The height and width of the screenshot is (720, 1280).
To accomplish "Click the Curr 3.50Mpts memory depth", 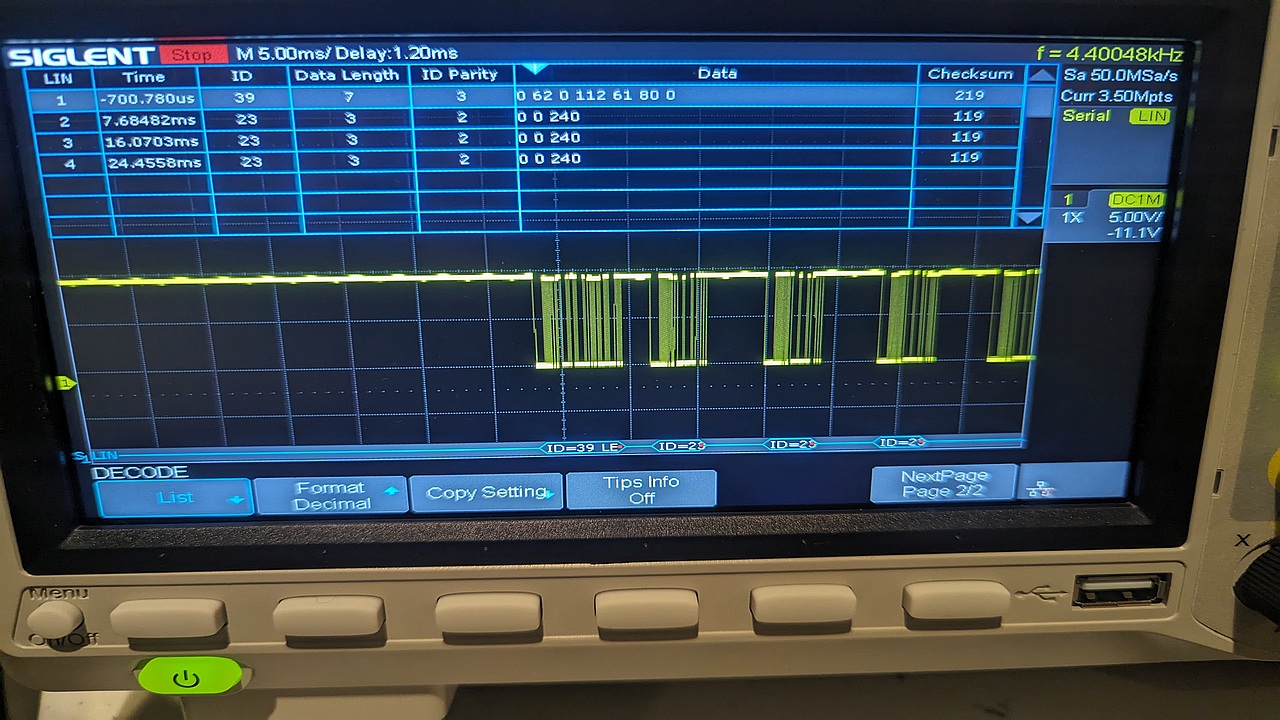I will 1117,96.
